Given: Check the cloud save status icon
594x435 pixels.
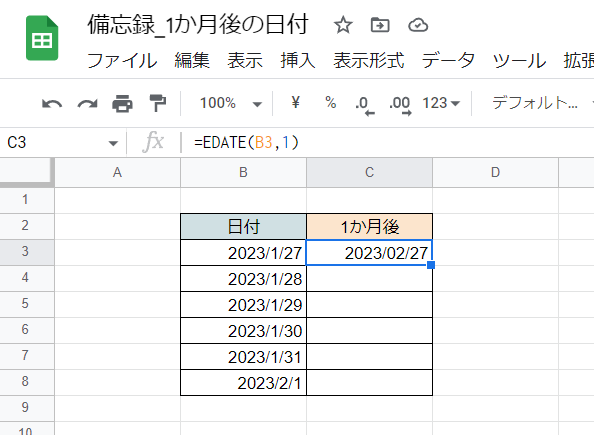Looking at the screenshot, I should coord(418,25).
